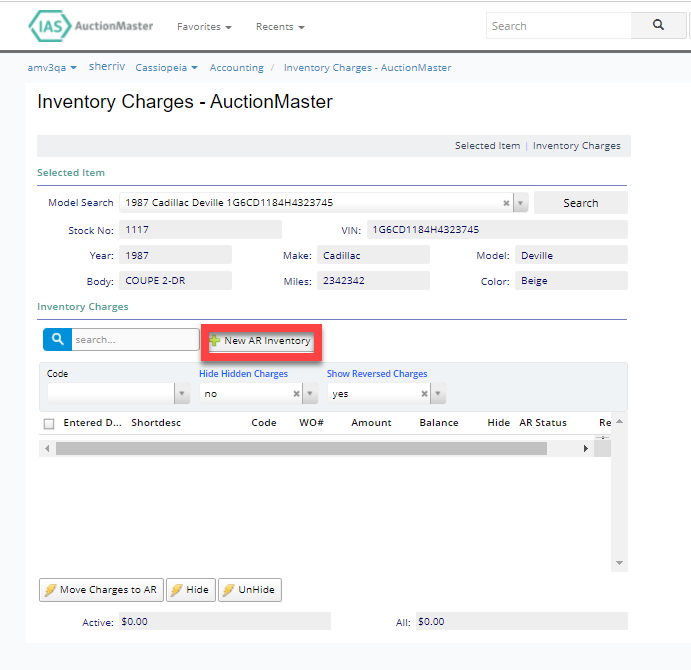Clear the Show Reversed Charges value
Viewport: 691px width, 670px height.
(x=424, y=394)
